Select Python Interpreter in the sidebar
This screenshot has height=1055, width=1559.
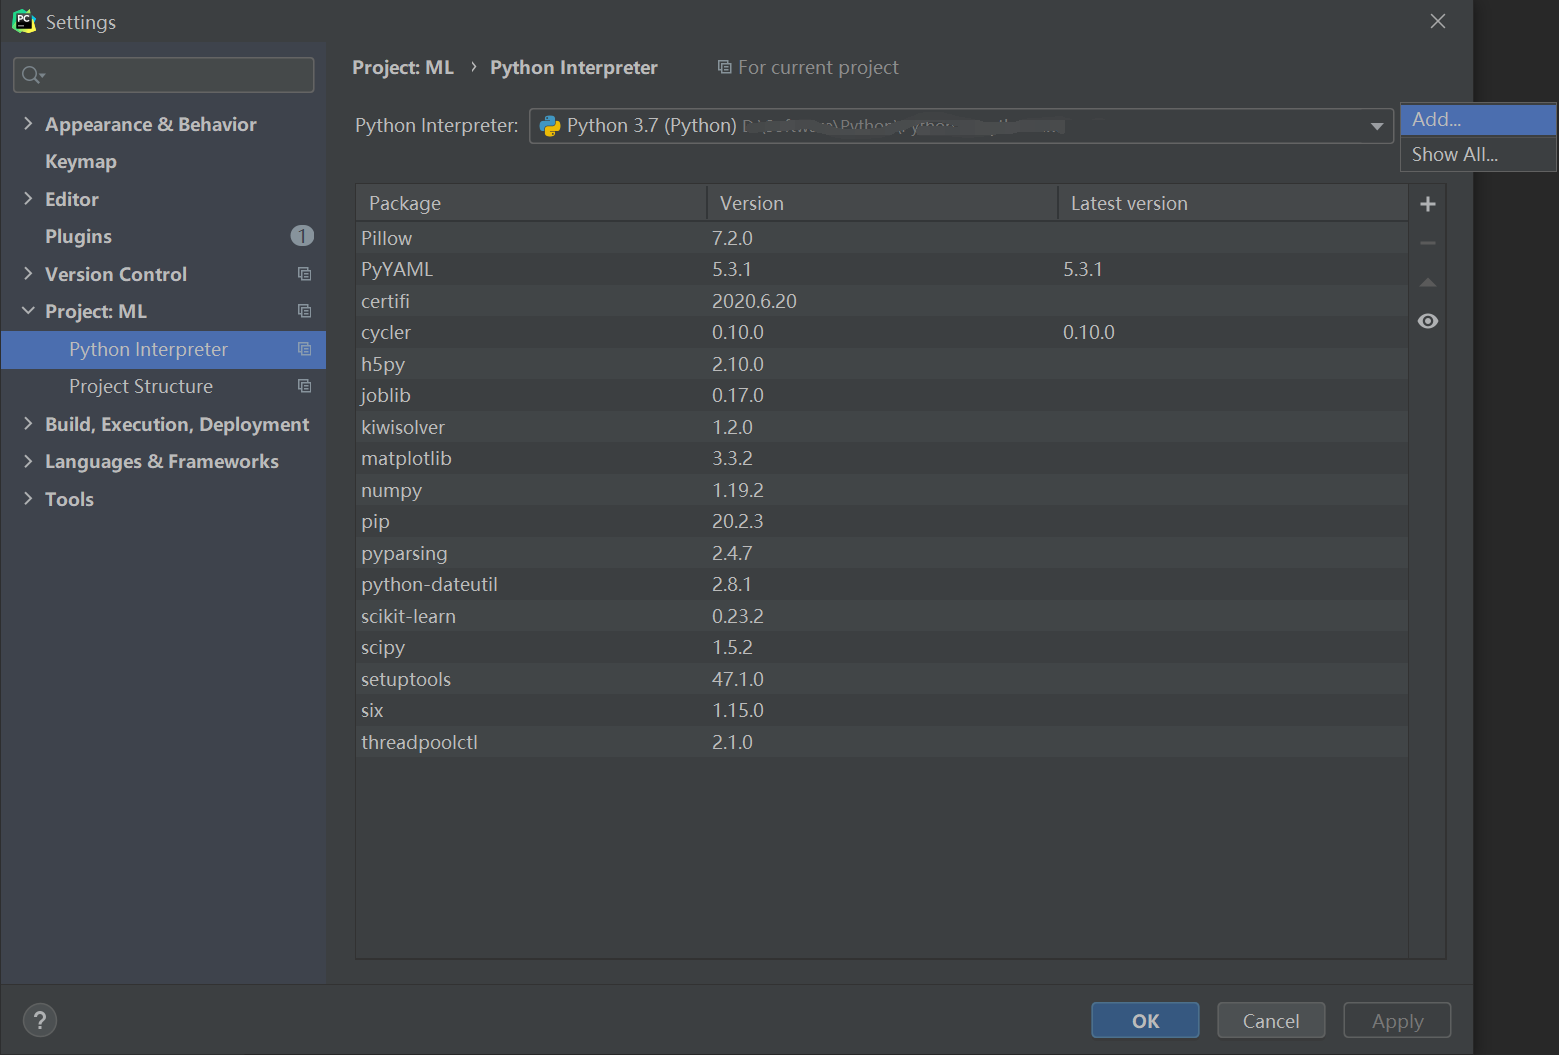pos(163,349)
